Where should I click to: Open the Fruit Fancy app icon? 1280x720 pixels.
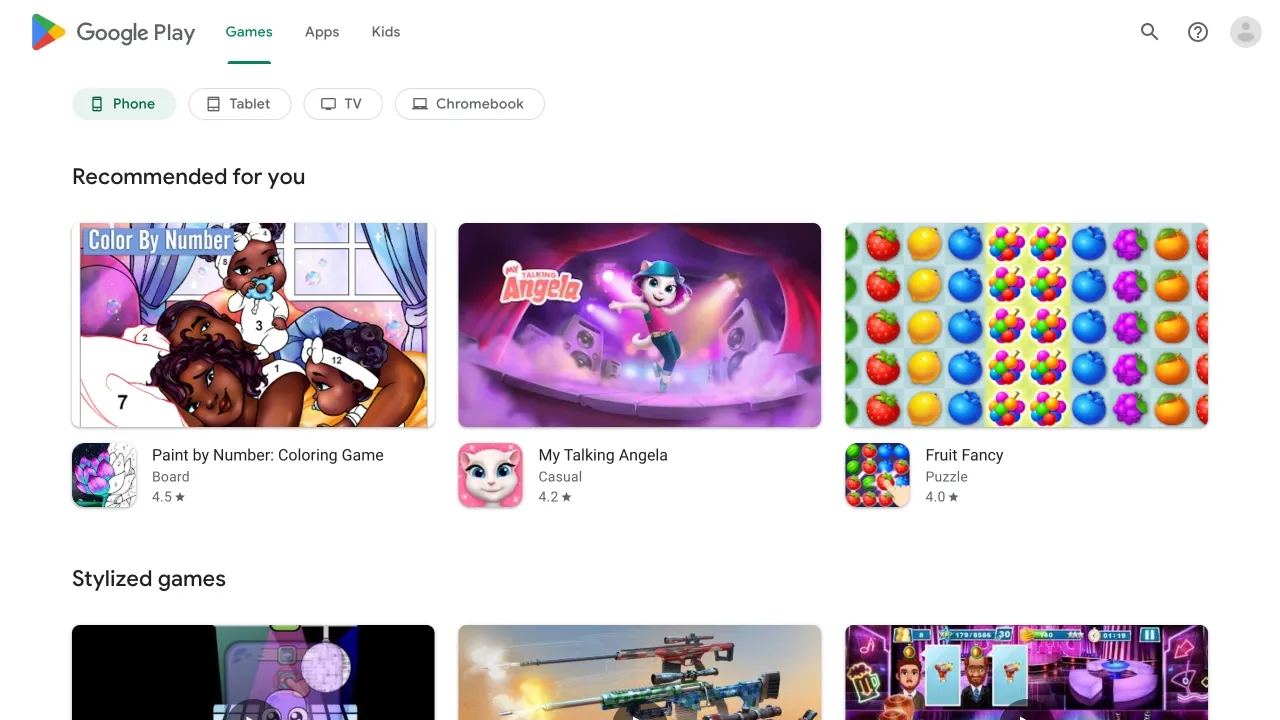(x=877, y=475)
